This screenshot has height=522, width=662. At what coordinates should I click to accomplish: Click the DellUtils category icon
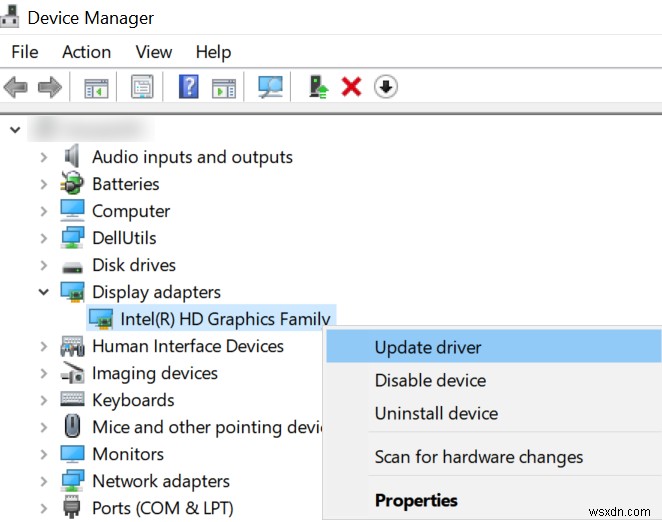pos(72,238)
